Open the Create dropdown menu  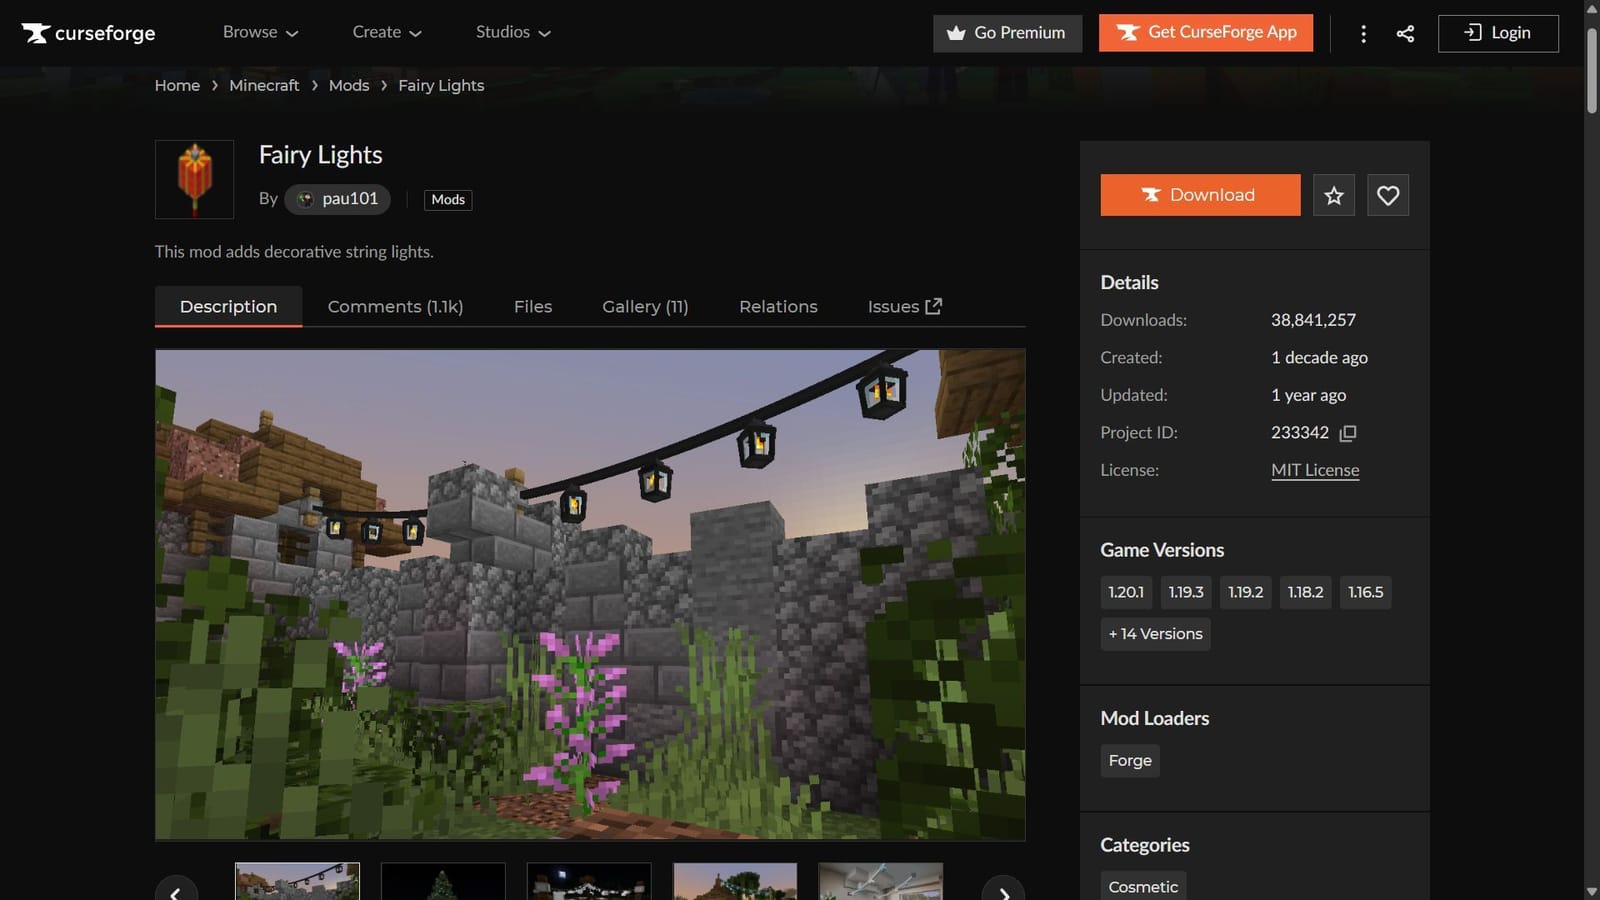pyautogui.click(x=386, y=32)
